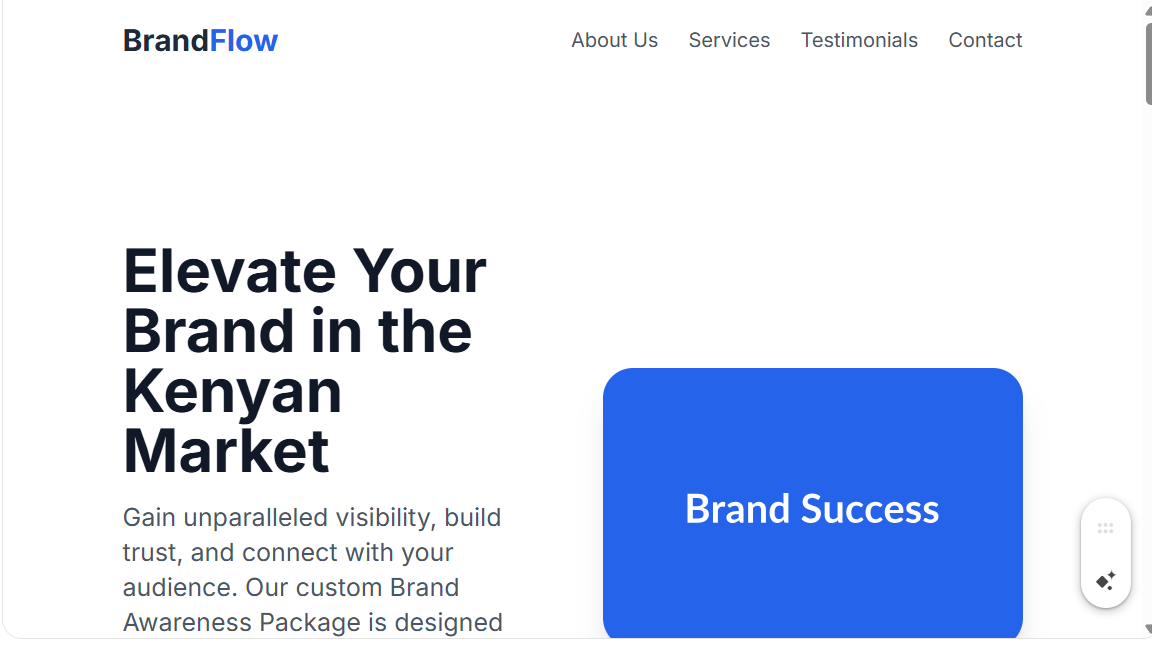Click the scroll-up arrow at top right
Viewport: 1152px width, 651px height.
[1148, 10]
